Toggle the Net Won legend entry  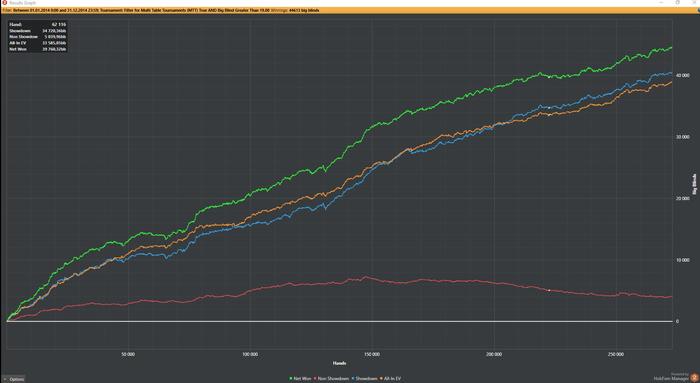coord(300,379)
